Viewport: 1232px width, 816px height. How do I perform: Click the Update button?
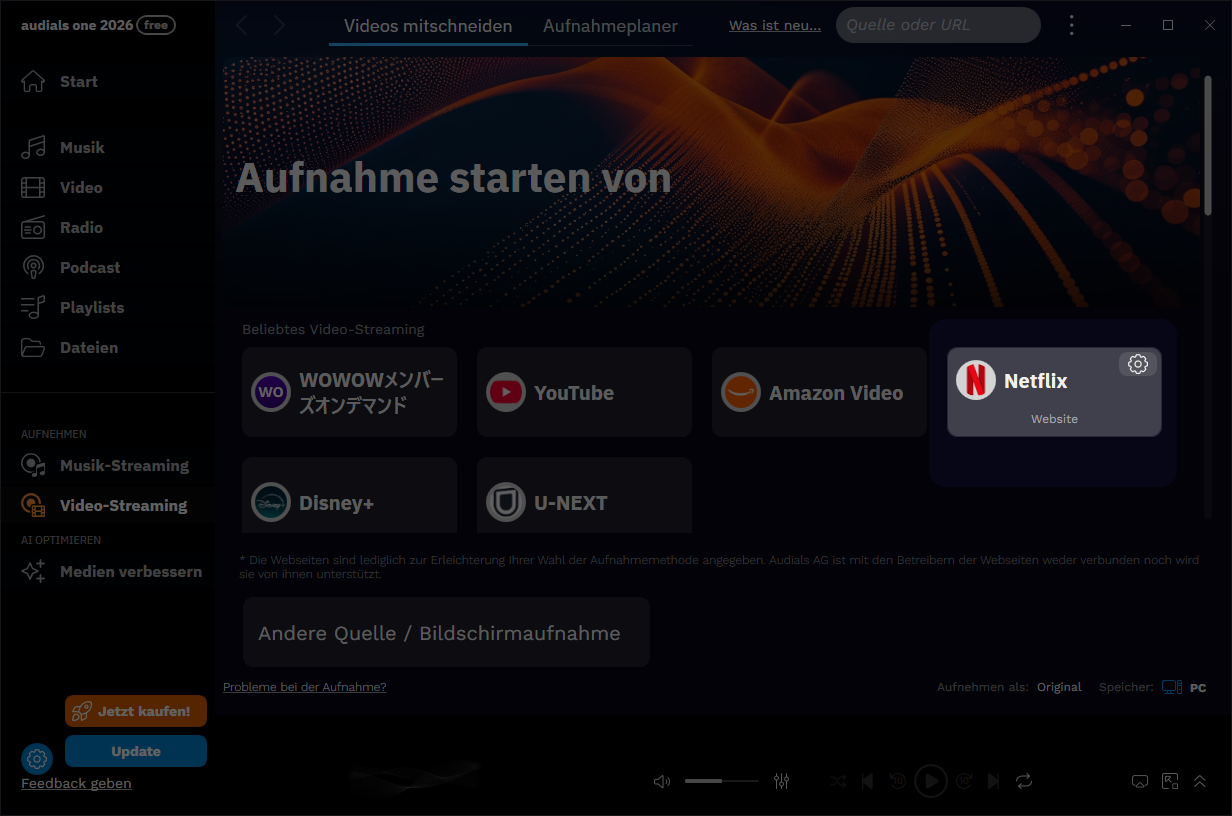[x=136, y=751]
